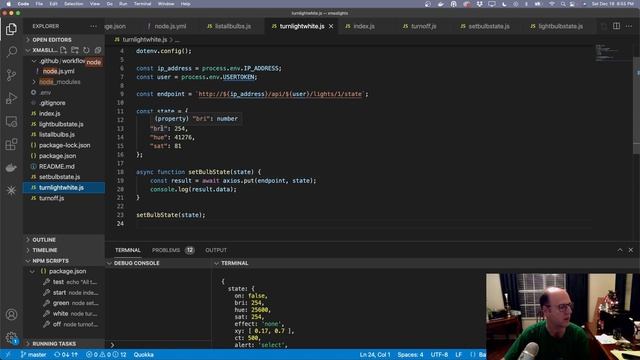The height and width of the screenshot is (360, 640).
Task: Open setbulbstate.js in the explorer
Action: click(x=59, y=177)
